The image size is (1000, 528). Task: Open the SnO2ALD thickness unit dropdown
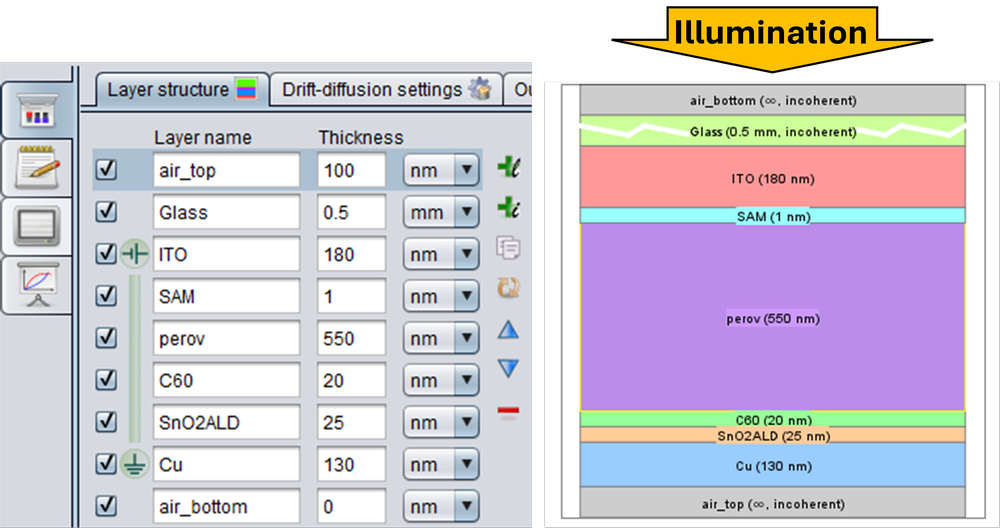point(441,423)
